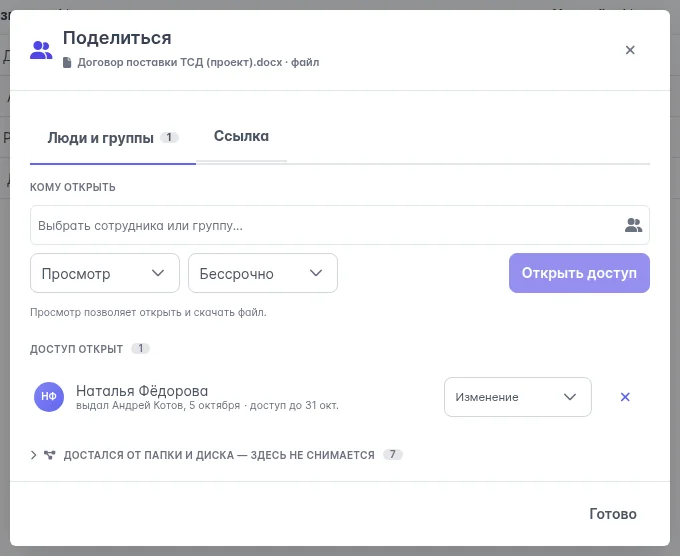Click the Готово button
Viewport: 680px width, 556px height.
[x=612, y=514]
